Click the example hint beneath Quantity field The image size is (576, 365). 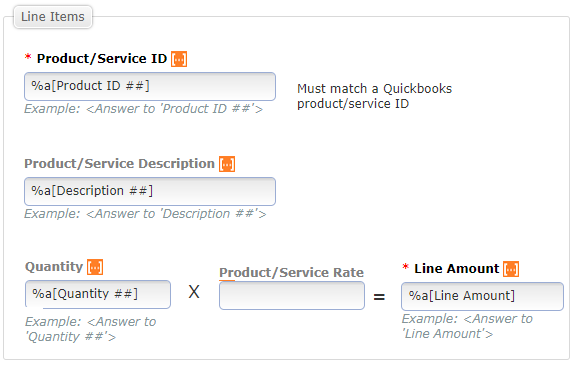[x=91, y=329]
